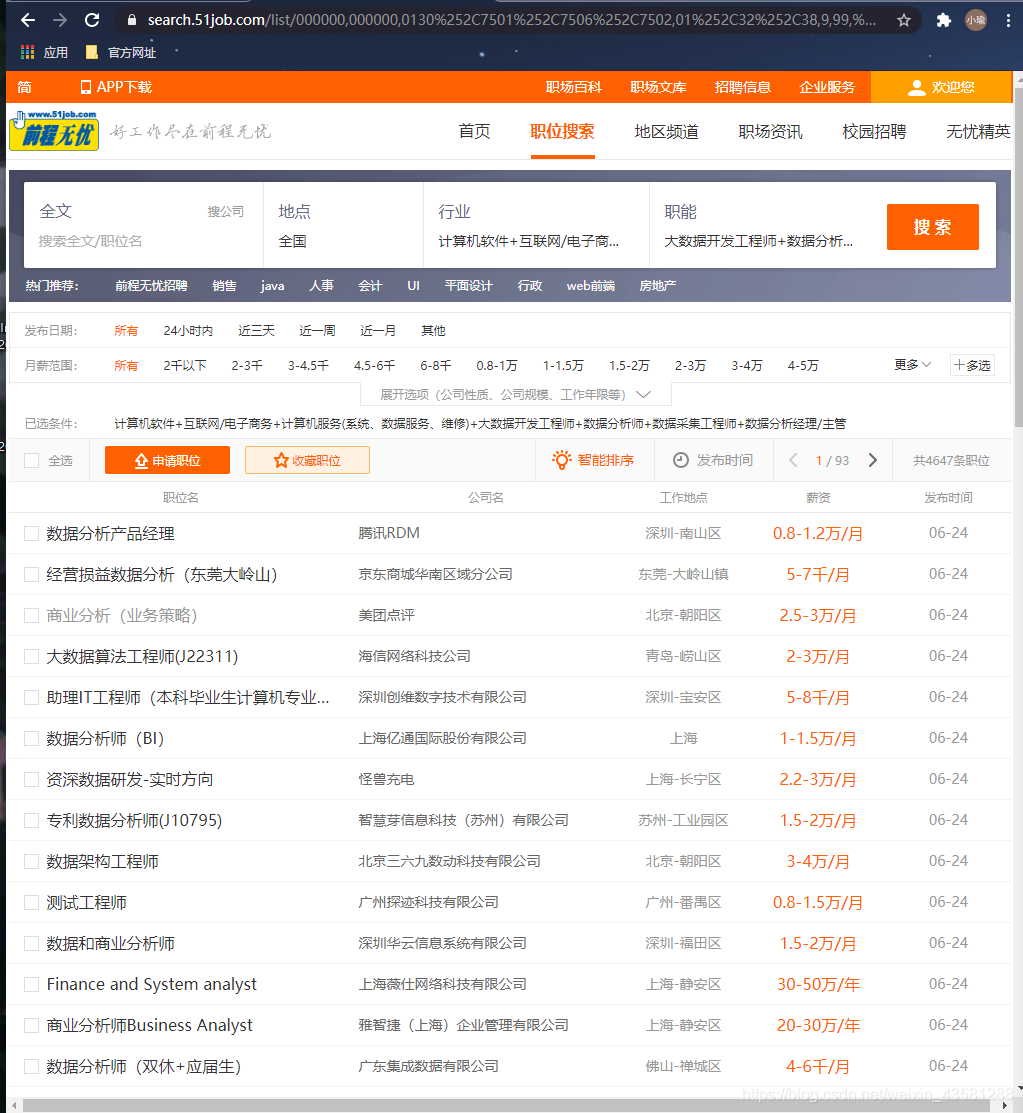Open Chrome three-dot menu
Viewport: 1023px width, 1113px height.
pyautogui.click(x=1008, y=20)
